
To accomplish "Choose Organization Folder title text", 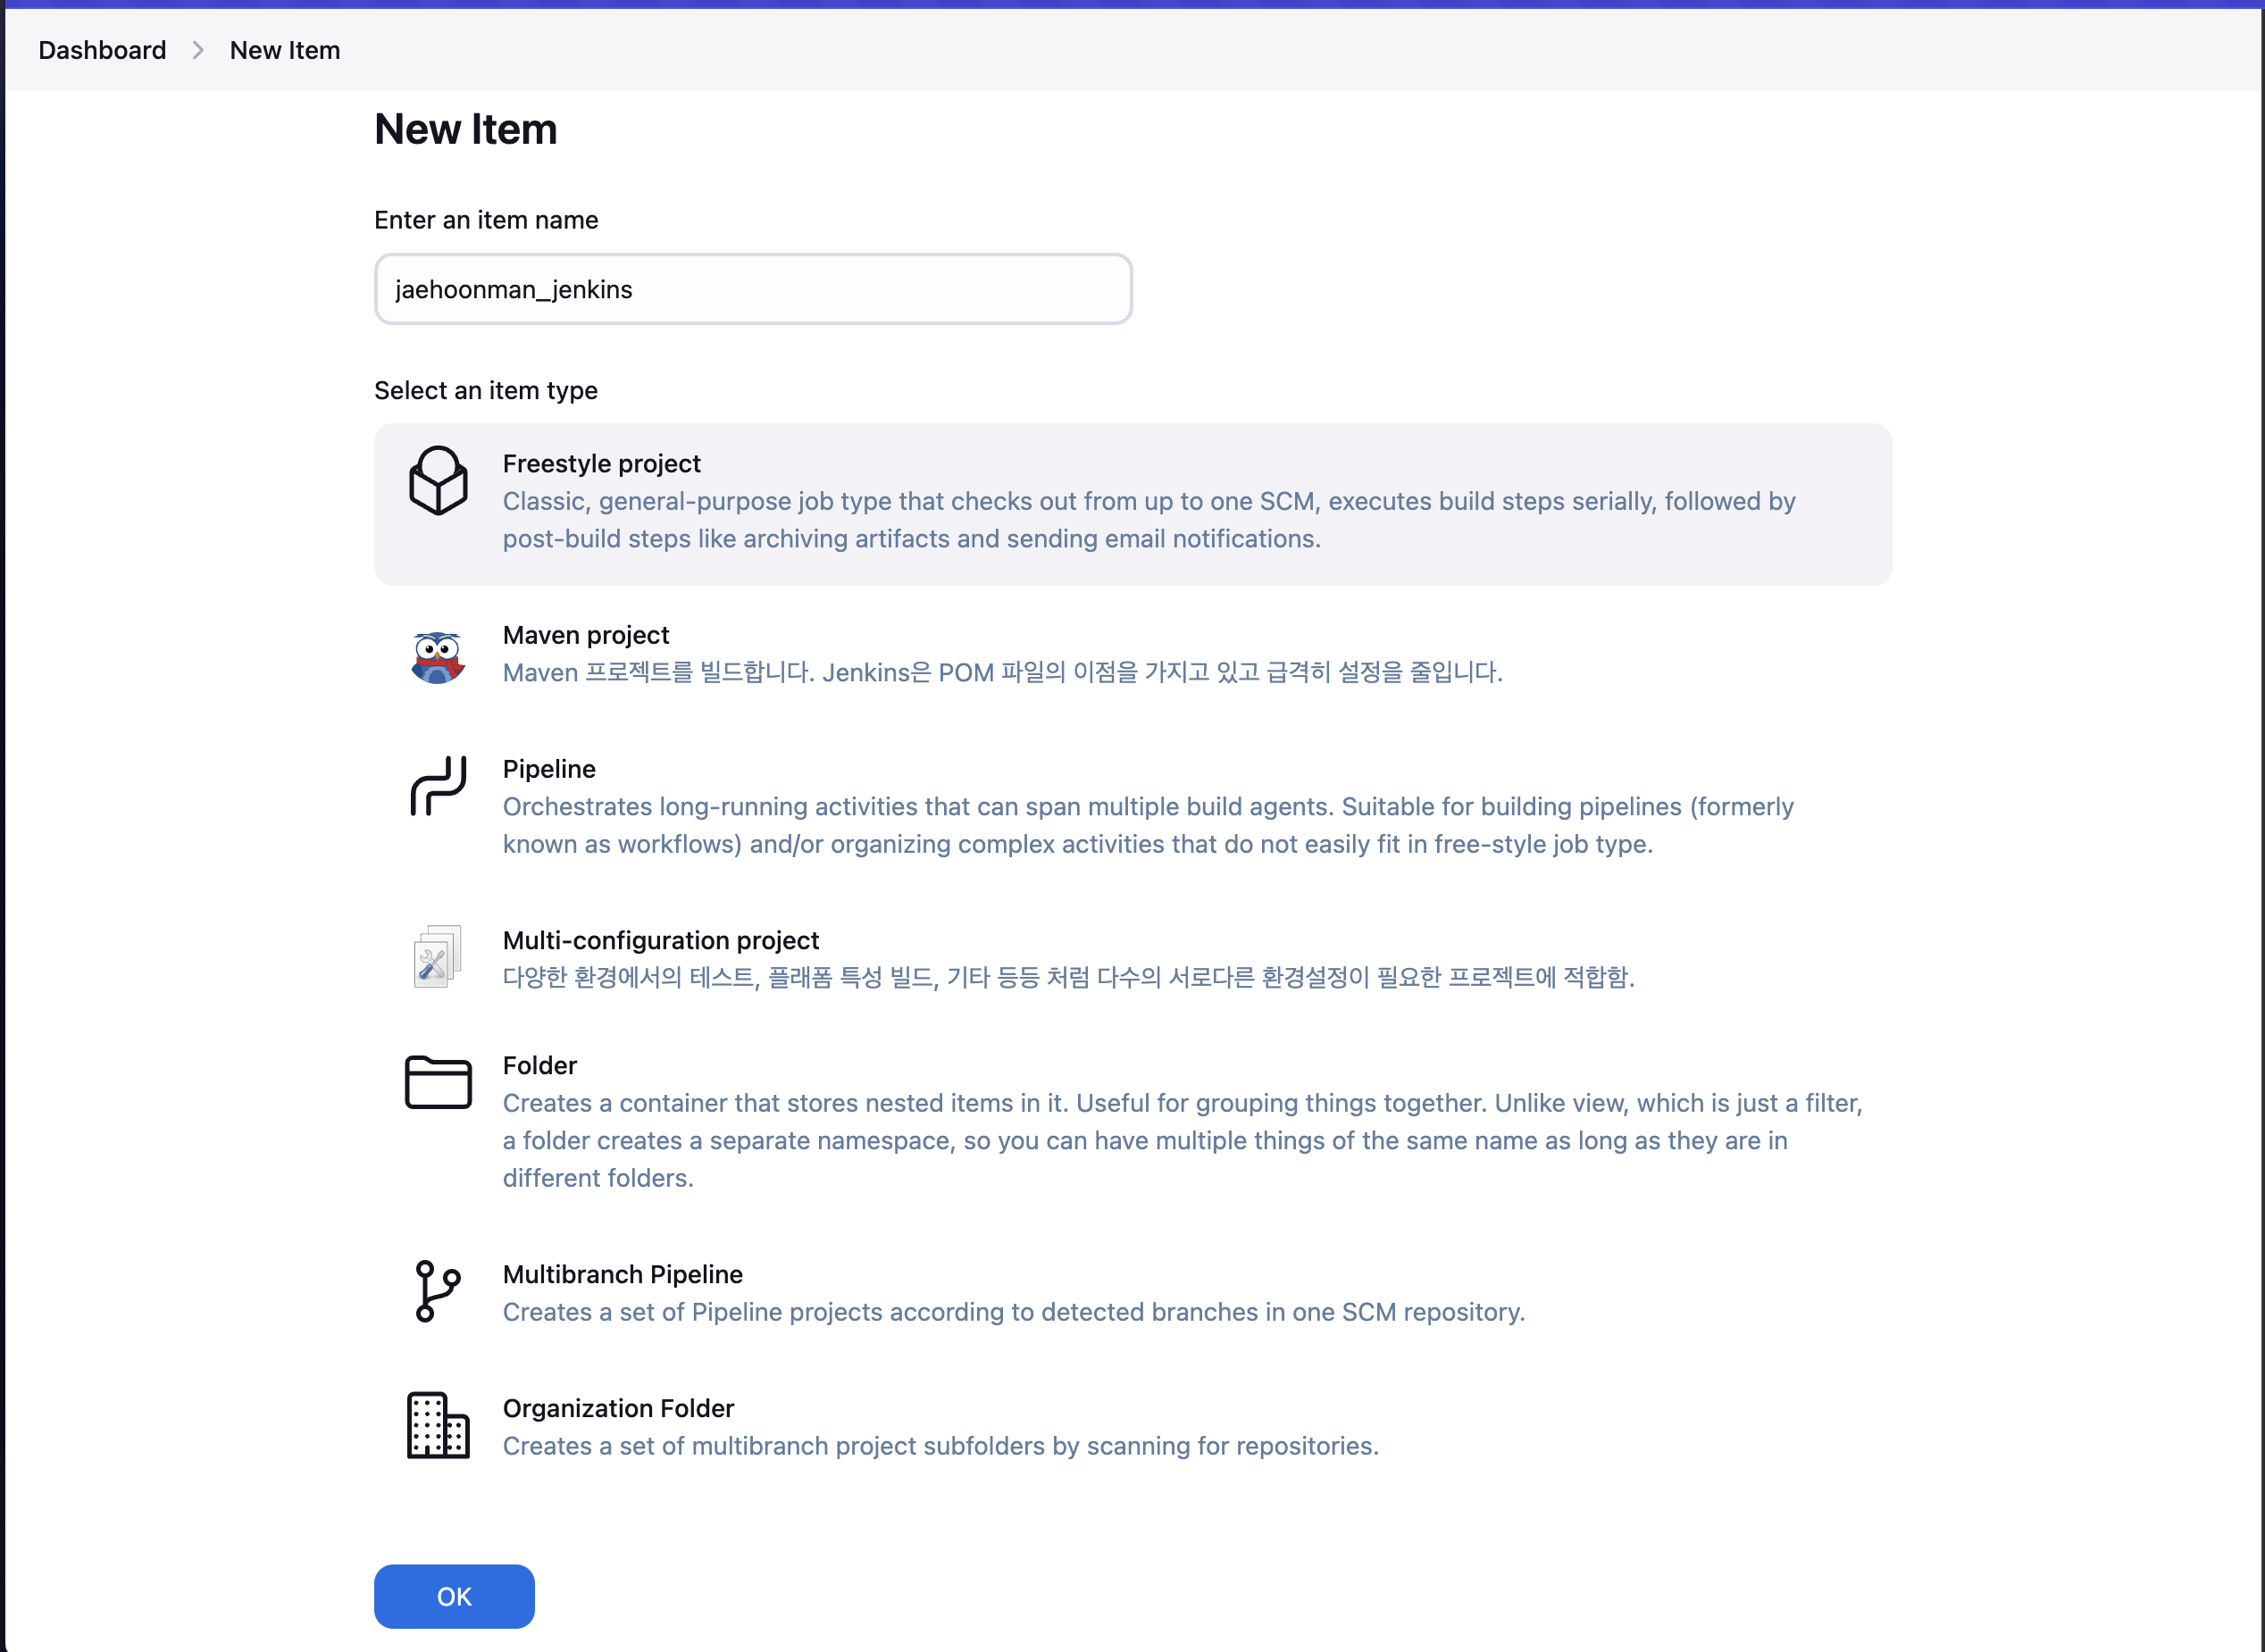I will point(618,1408).
